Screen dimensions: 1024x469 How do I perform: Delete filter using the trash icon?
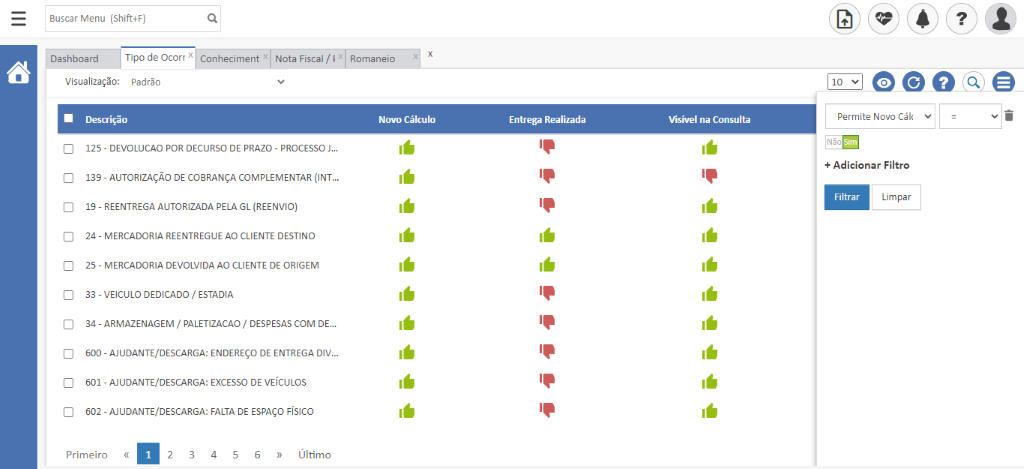click(1009, 117)
